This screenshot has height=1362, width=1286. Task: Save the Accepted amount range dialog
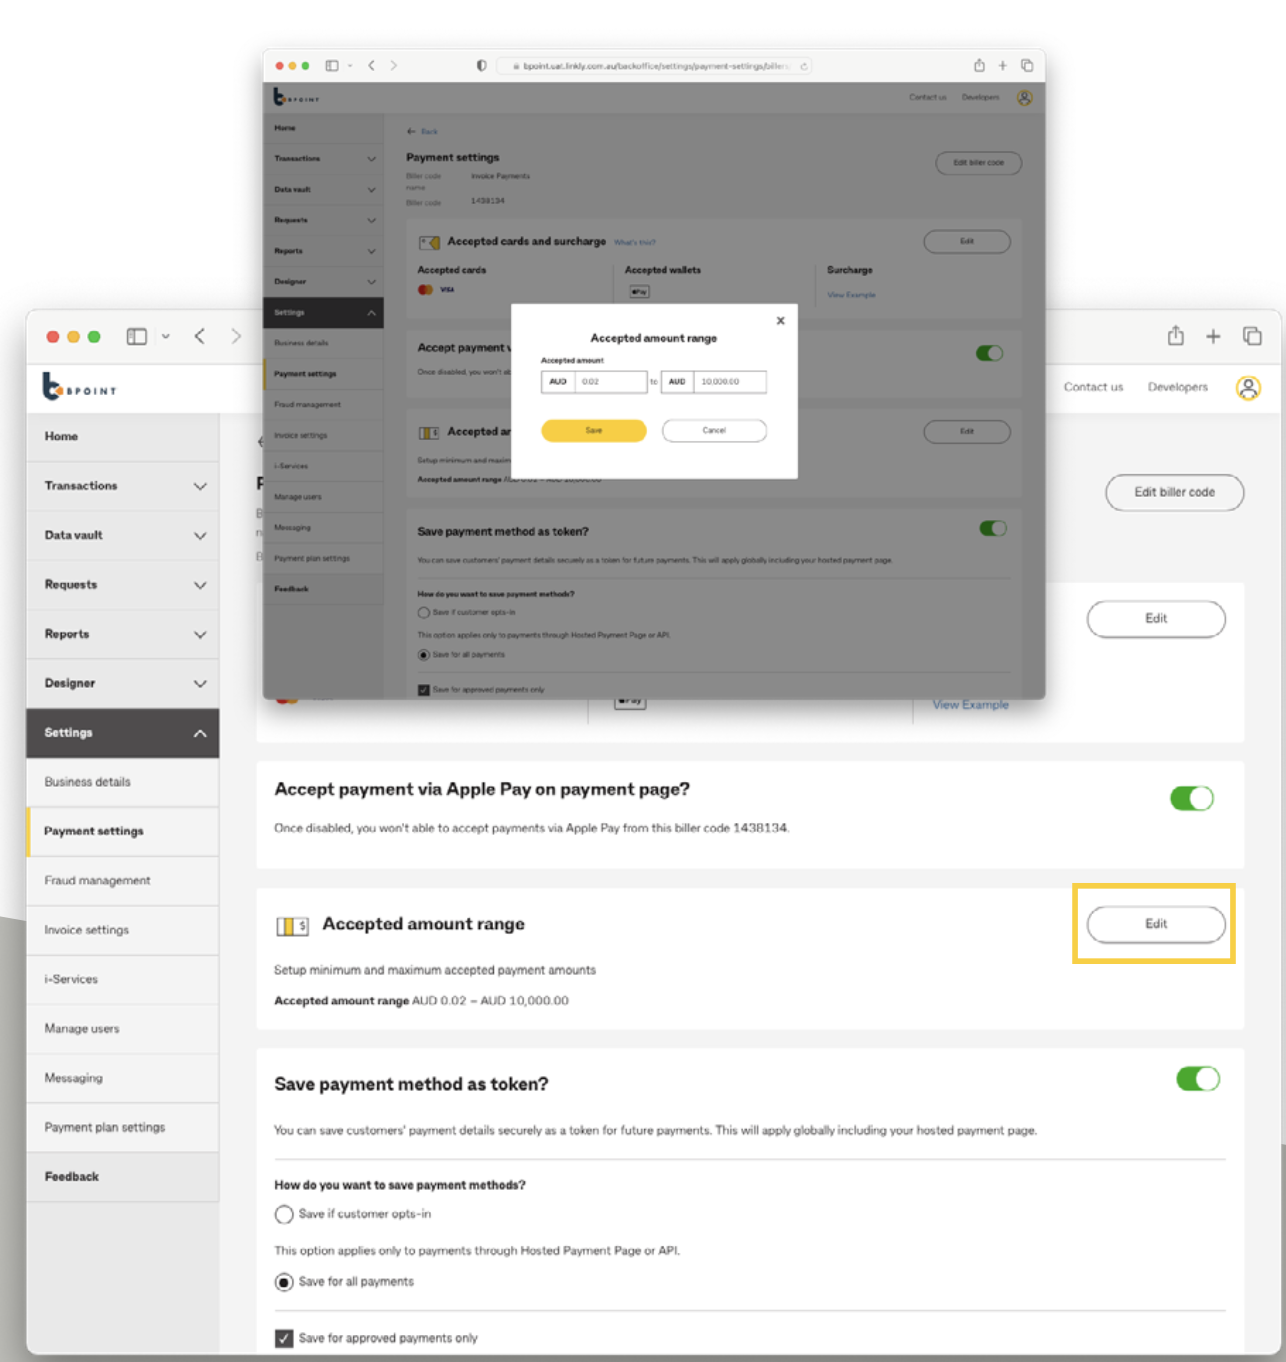(x=594, y=430)
